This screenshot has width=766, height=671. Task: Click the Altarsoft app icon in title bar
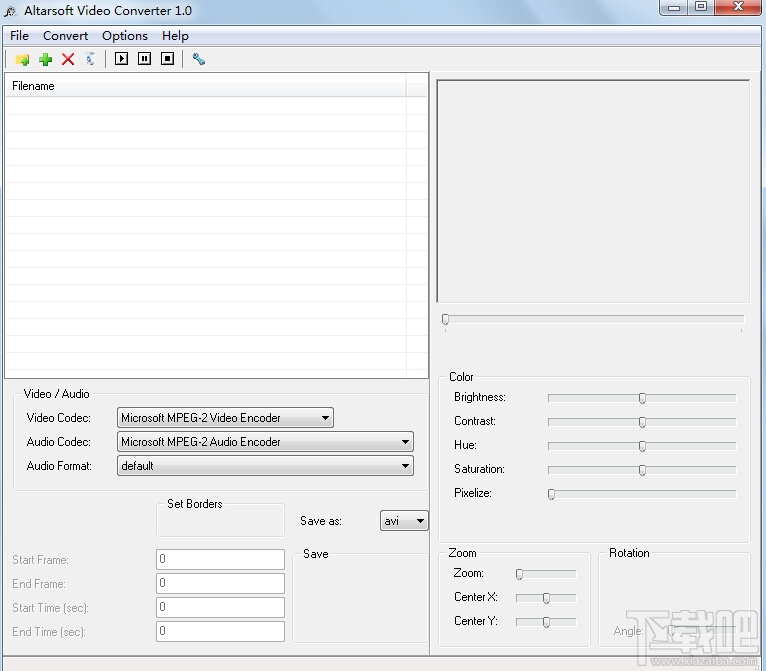coord(11,11)
